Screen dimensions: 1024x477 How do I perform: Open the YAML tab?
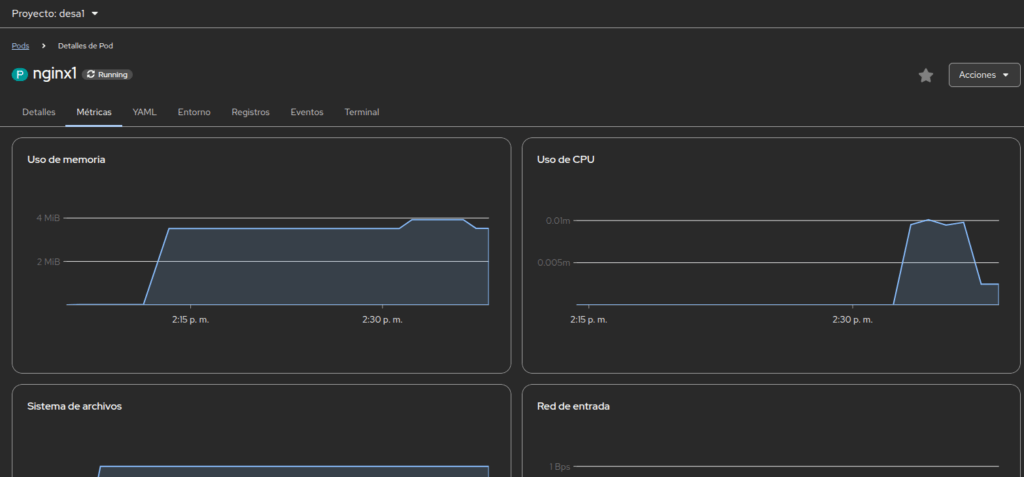(144, 112)
